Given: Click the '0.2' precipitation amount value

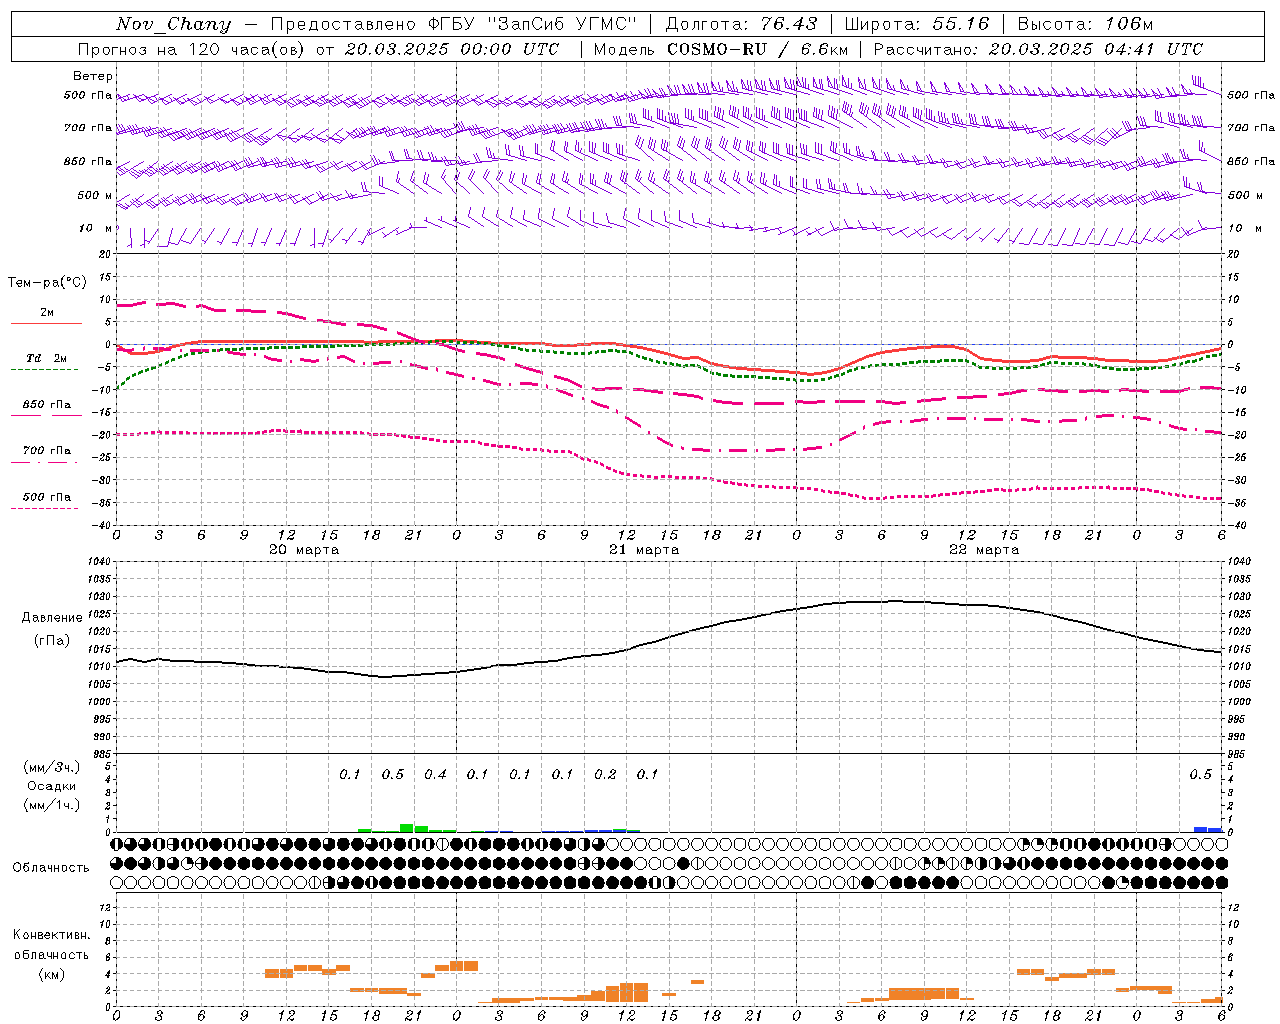Looking at the screenshot, I should click(x=605, y=774).
